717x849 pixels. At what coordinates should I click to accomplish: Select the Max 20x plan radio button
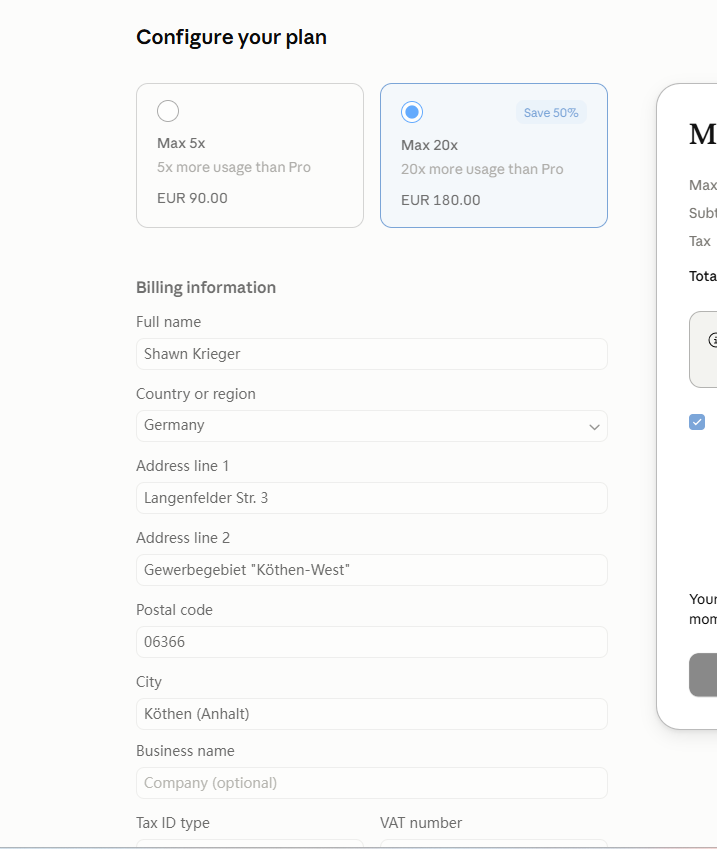tap(412, 112)
